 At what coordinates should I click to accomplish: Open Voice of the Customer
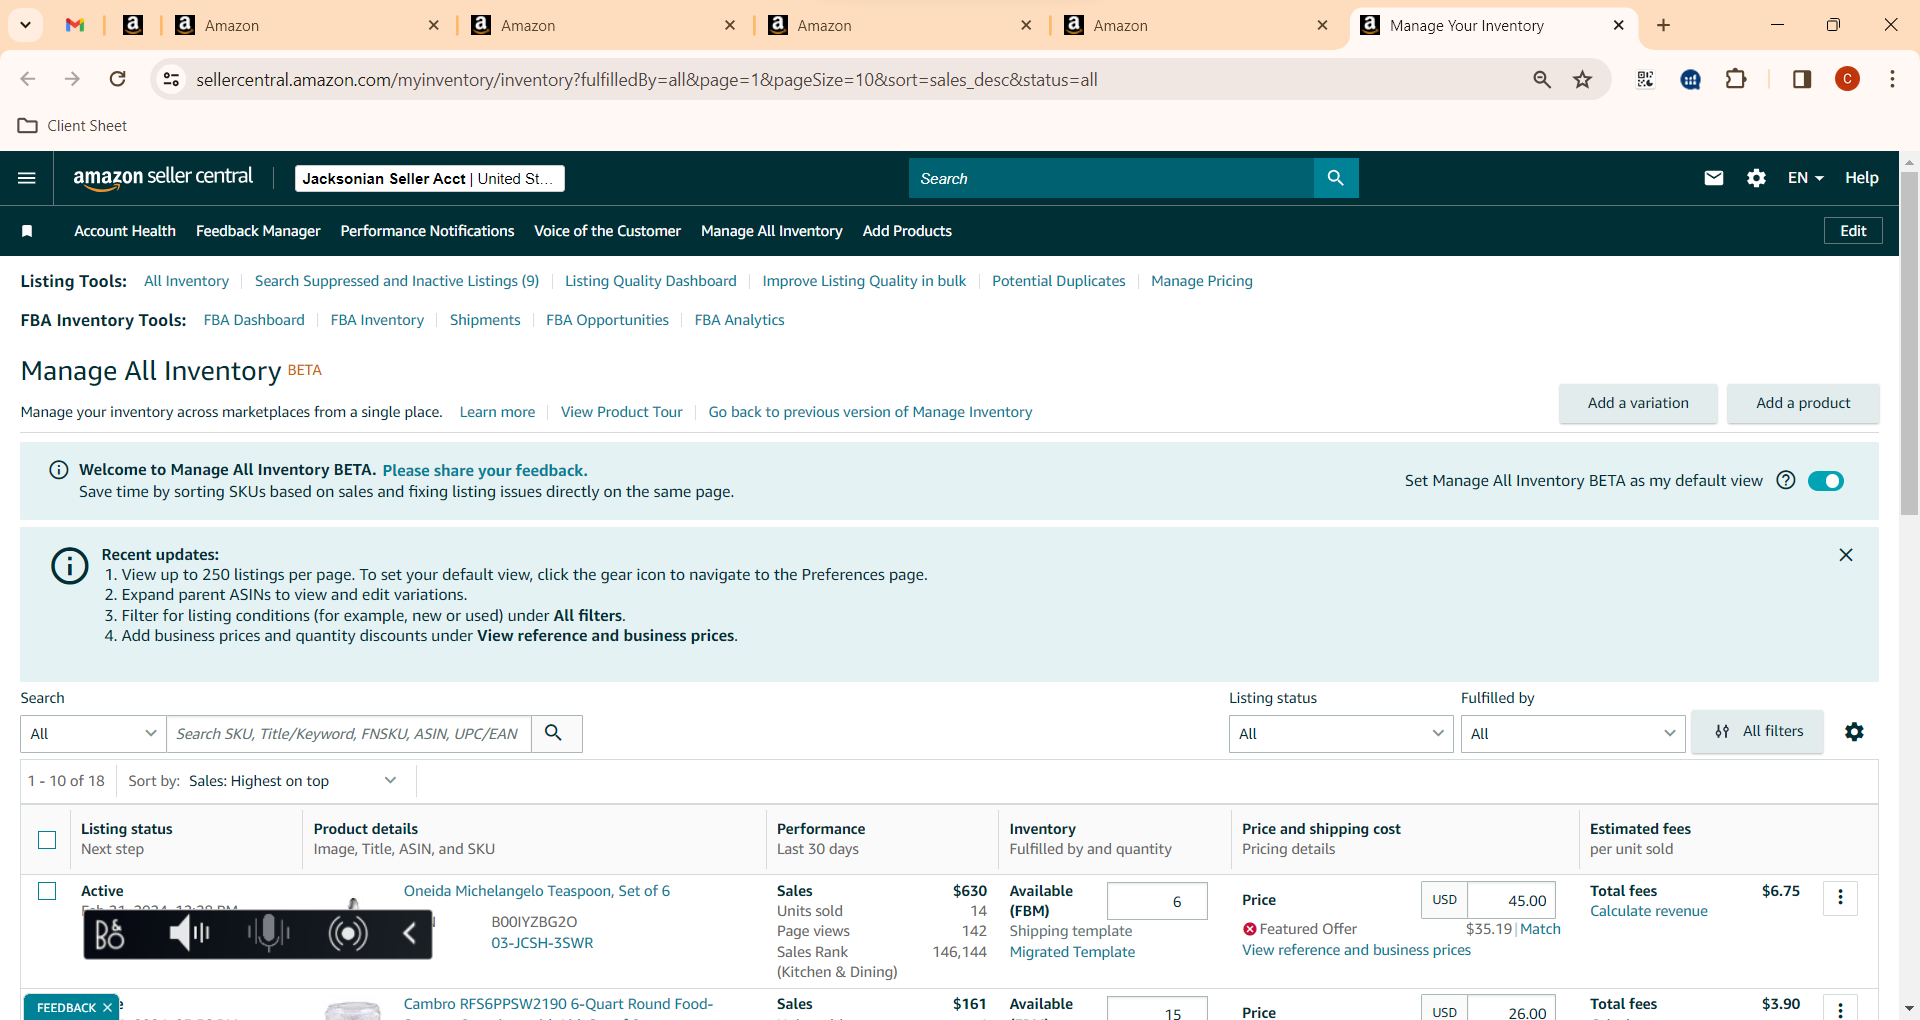607,231
